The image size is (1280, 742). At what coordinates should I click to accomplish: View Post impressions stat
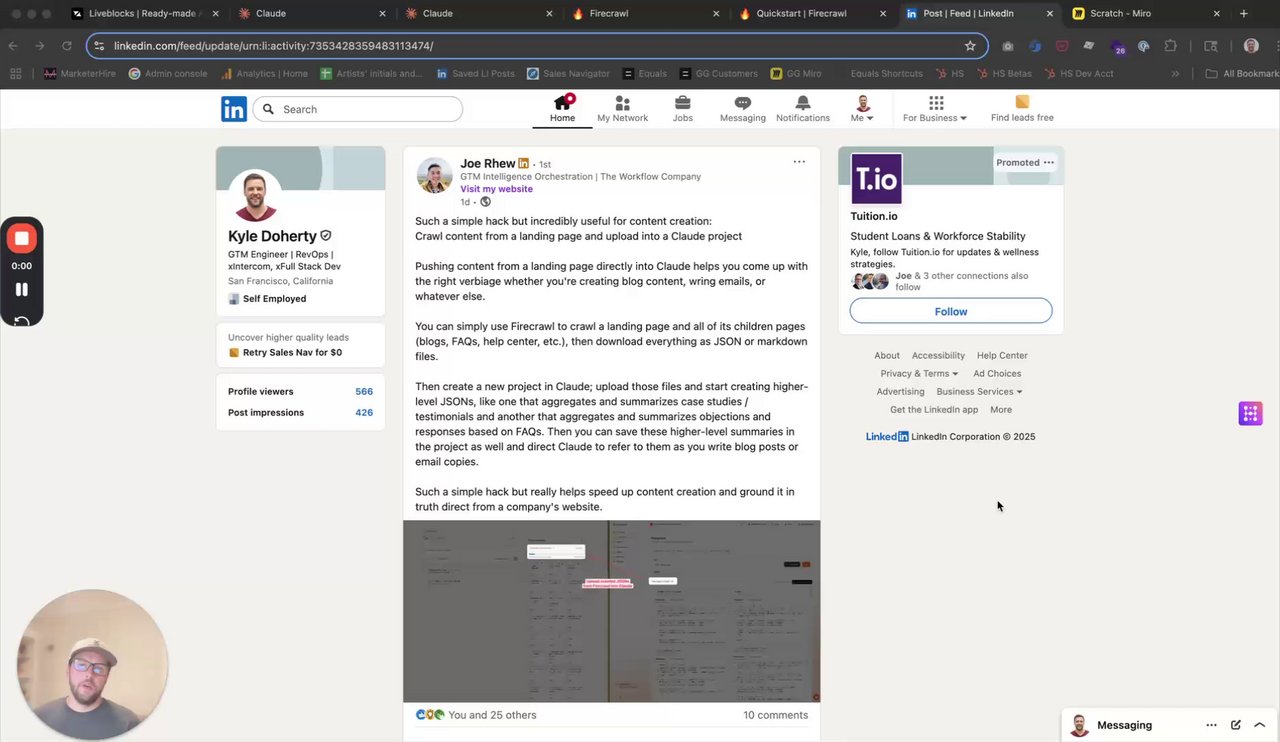pos(300,412)
